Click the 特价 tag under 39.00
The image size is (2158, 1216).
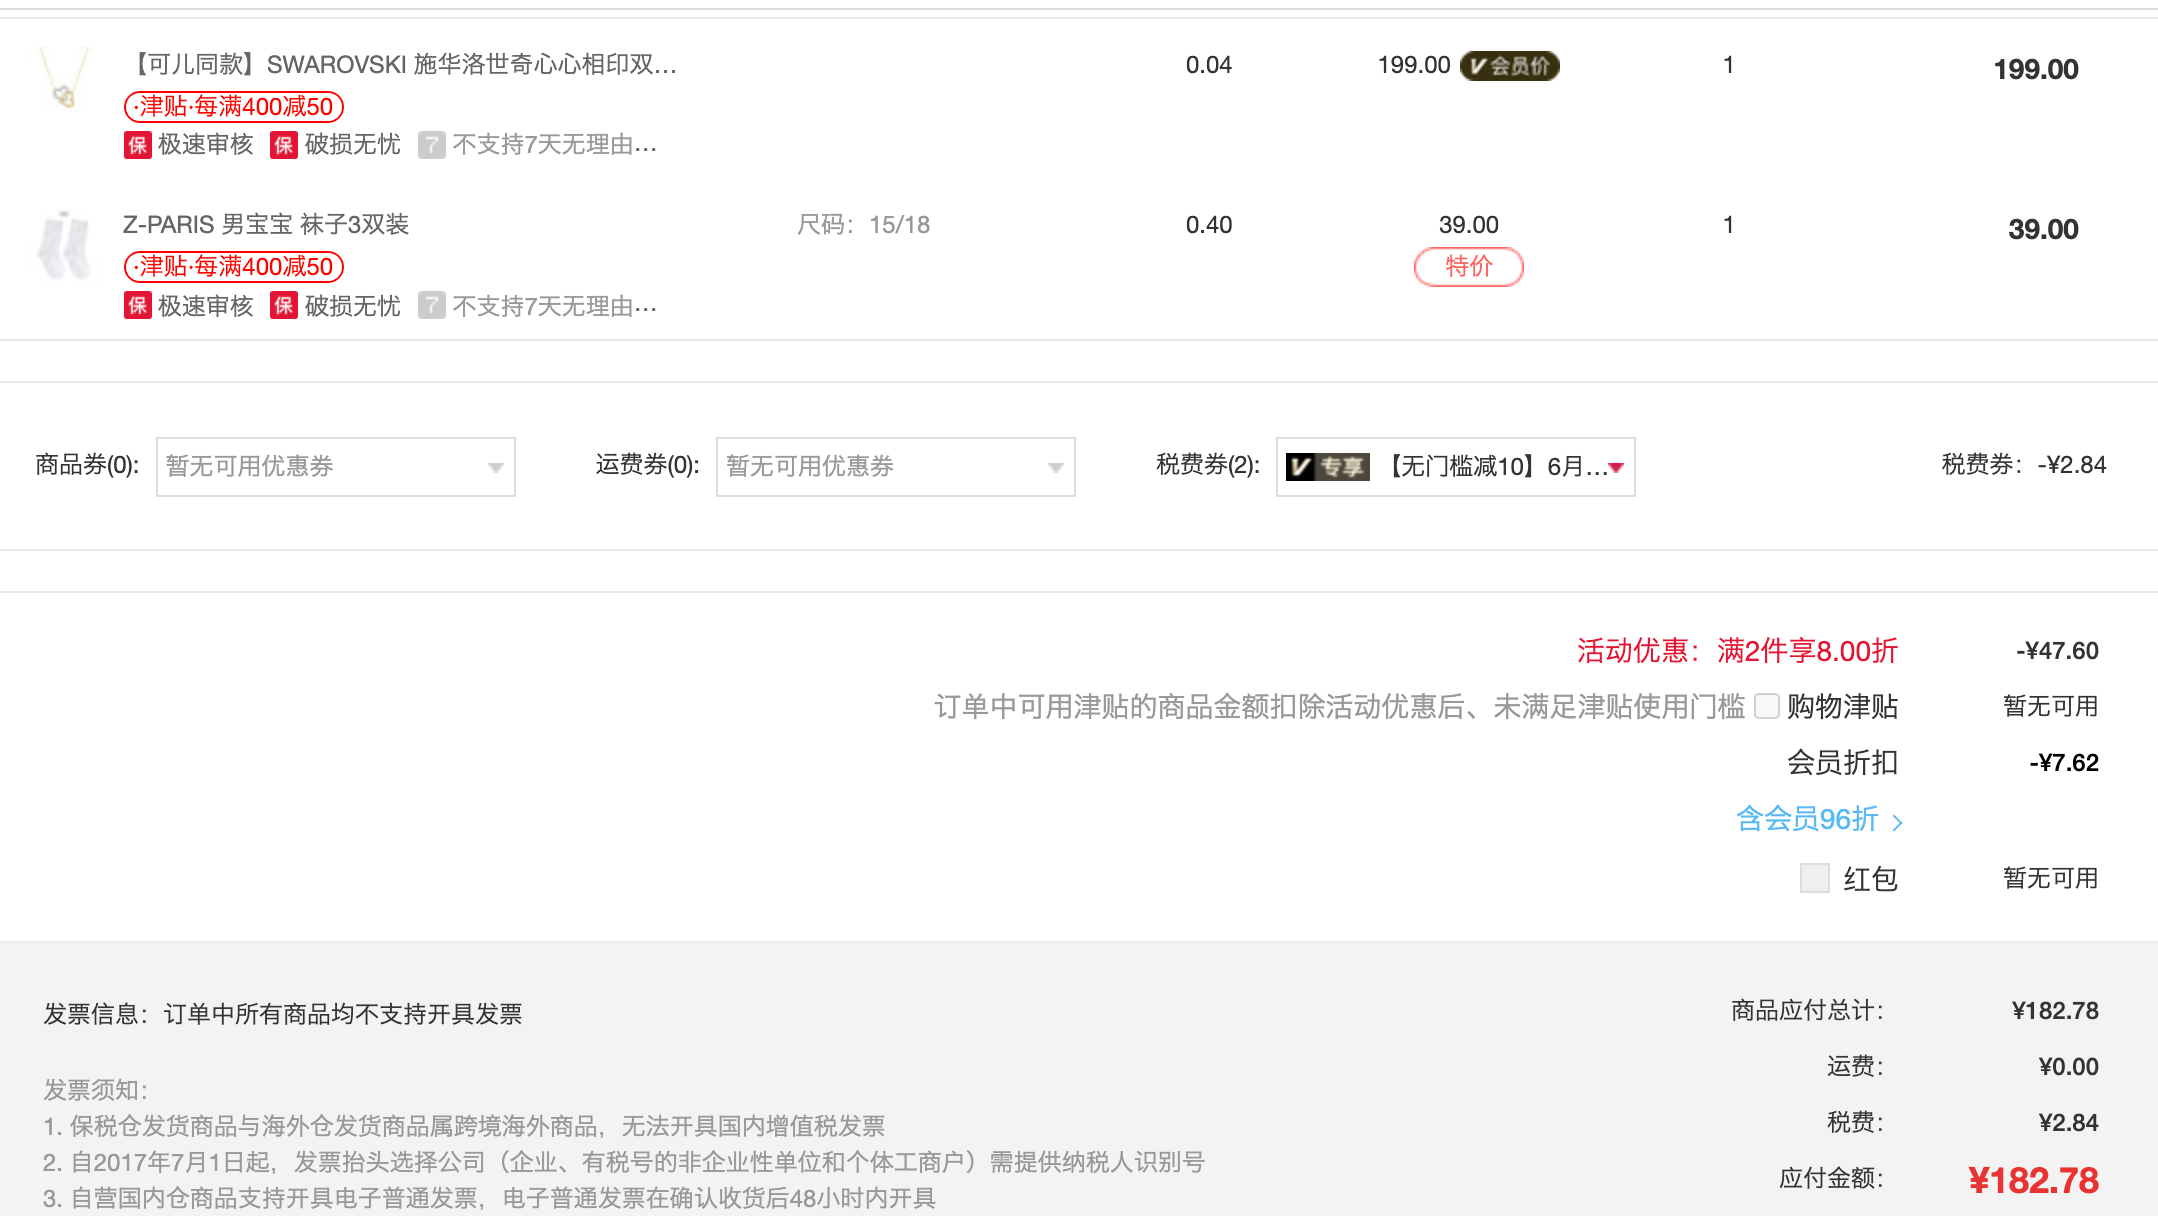click(1468, 267)
